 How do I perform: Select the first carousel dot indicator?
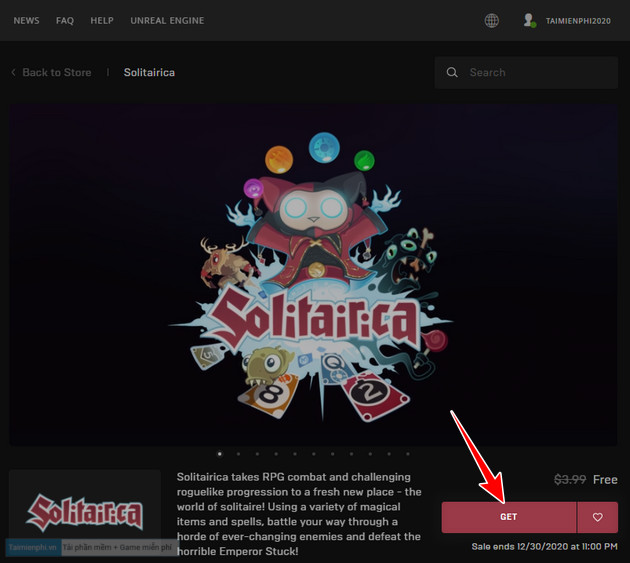click(219, 453)
